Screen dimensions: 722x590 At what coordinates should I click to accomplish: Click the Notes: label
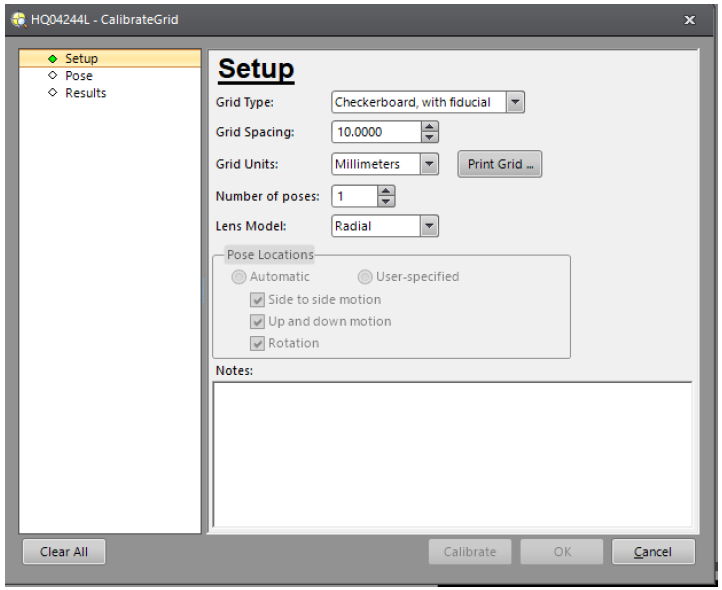[234, 370]
